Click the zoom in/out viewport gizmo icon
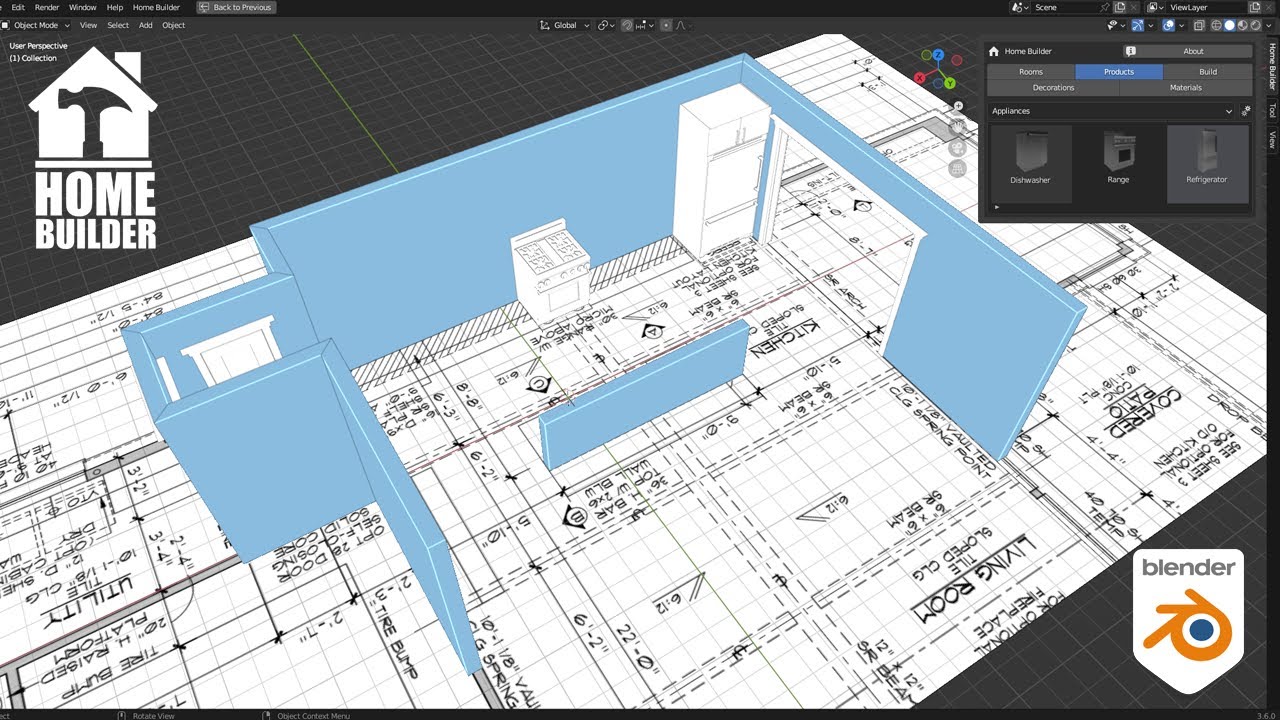This screenshot has width=1280, height=720. pyautogui.click(x=958, y=106)
